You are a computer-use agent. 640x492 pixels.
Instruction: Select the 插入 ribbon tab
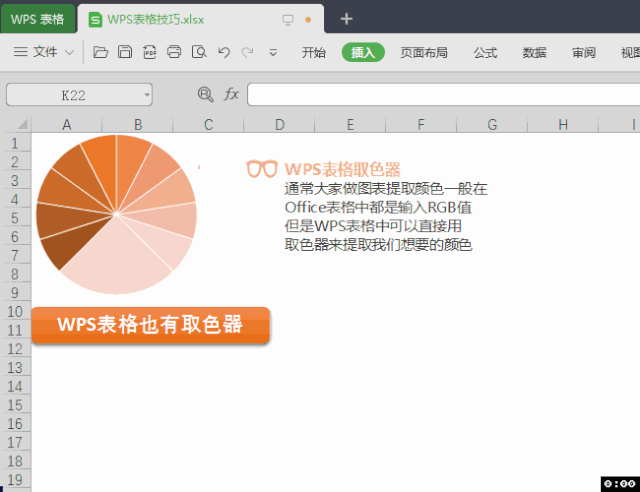(363, 52)
